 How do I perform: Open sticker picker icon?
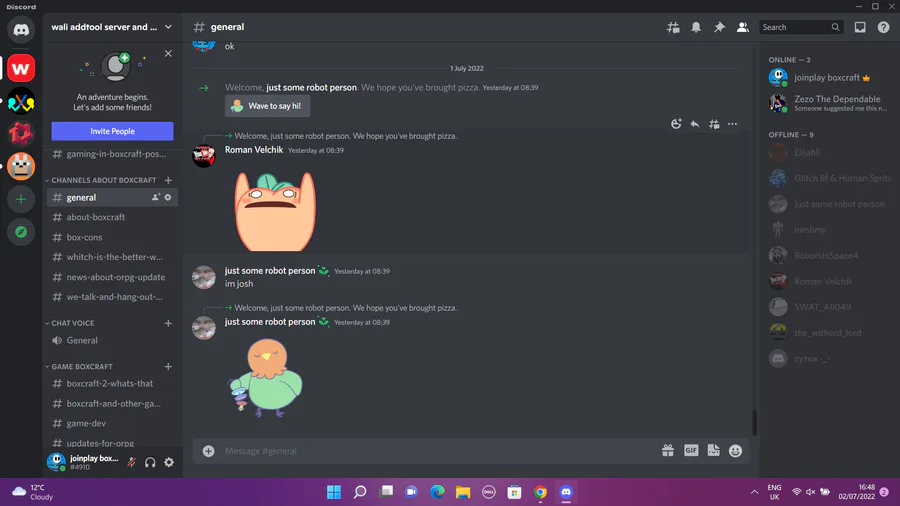point(713,451)
